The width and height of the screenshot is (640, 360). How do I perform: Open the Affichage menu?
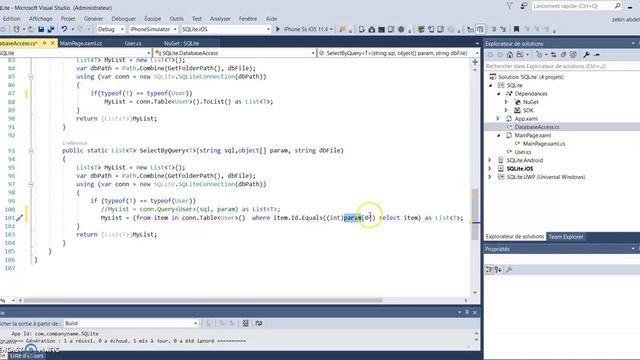40,19
